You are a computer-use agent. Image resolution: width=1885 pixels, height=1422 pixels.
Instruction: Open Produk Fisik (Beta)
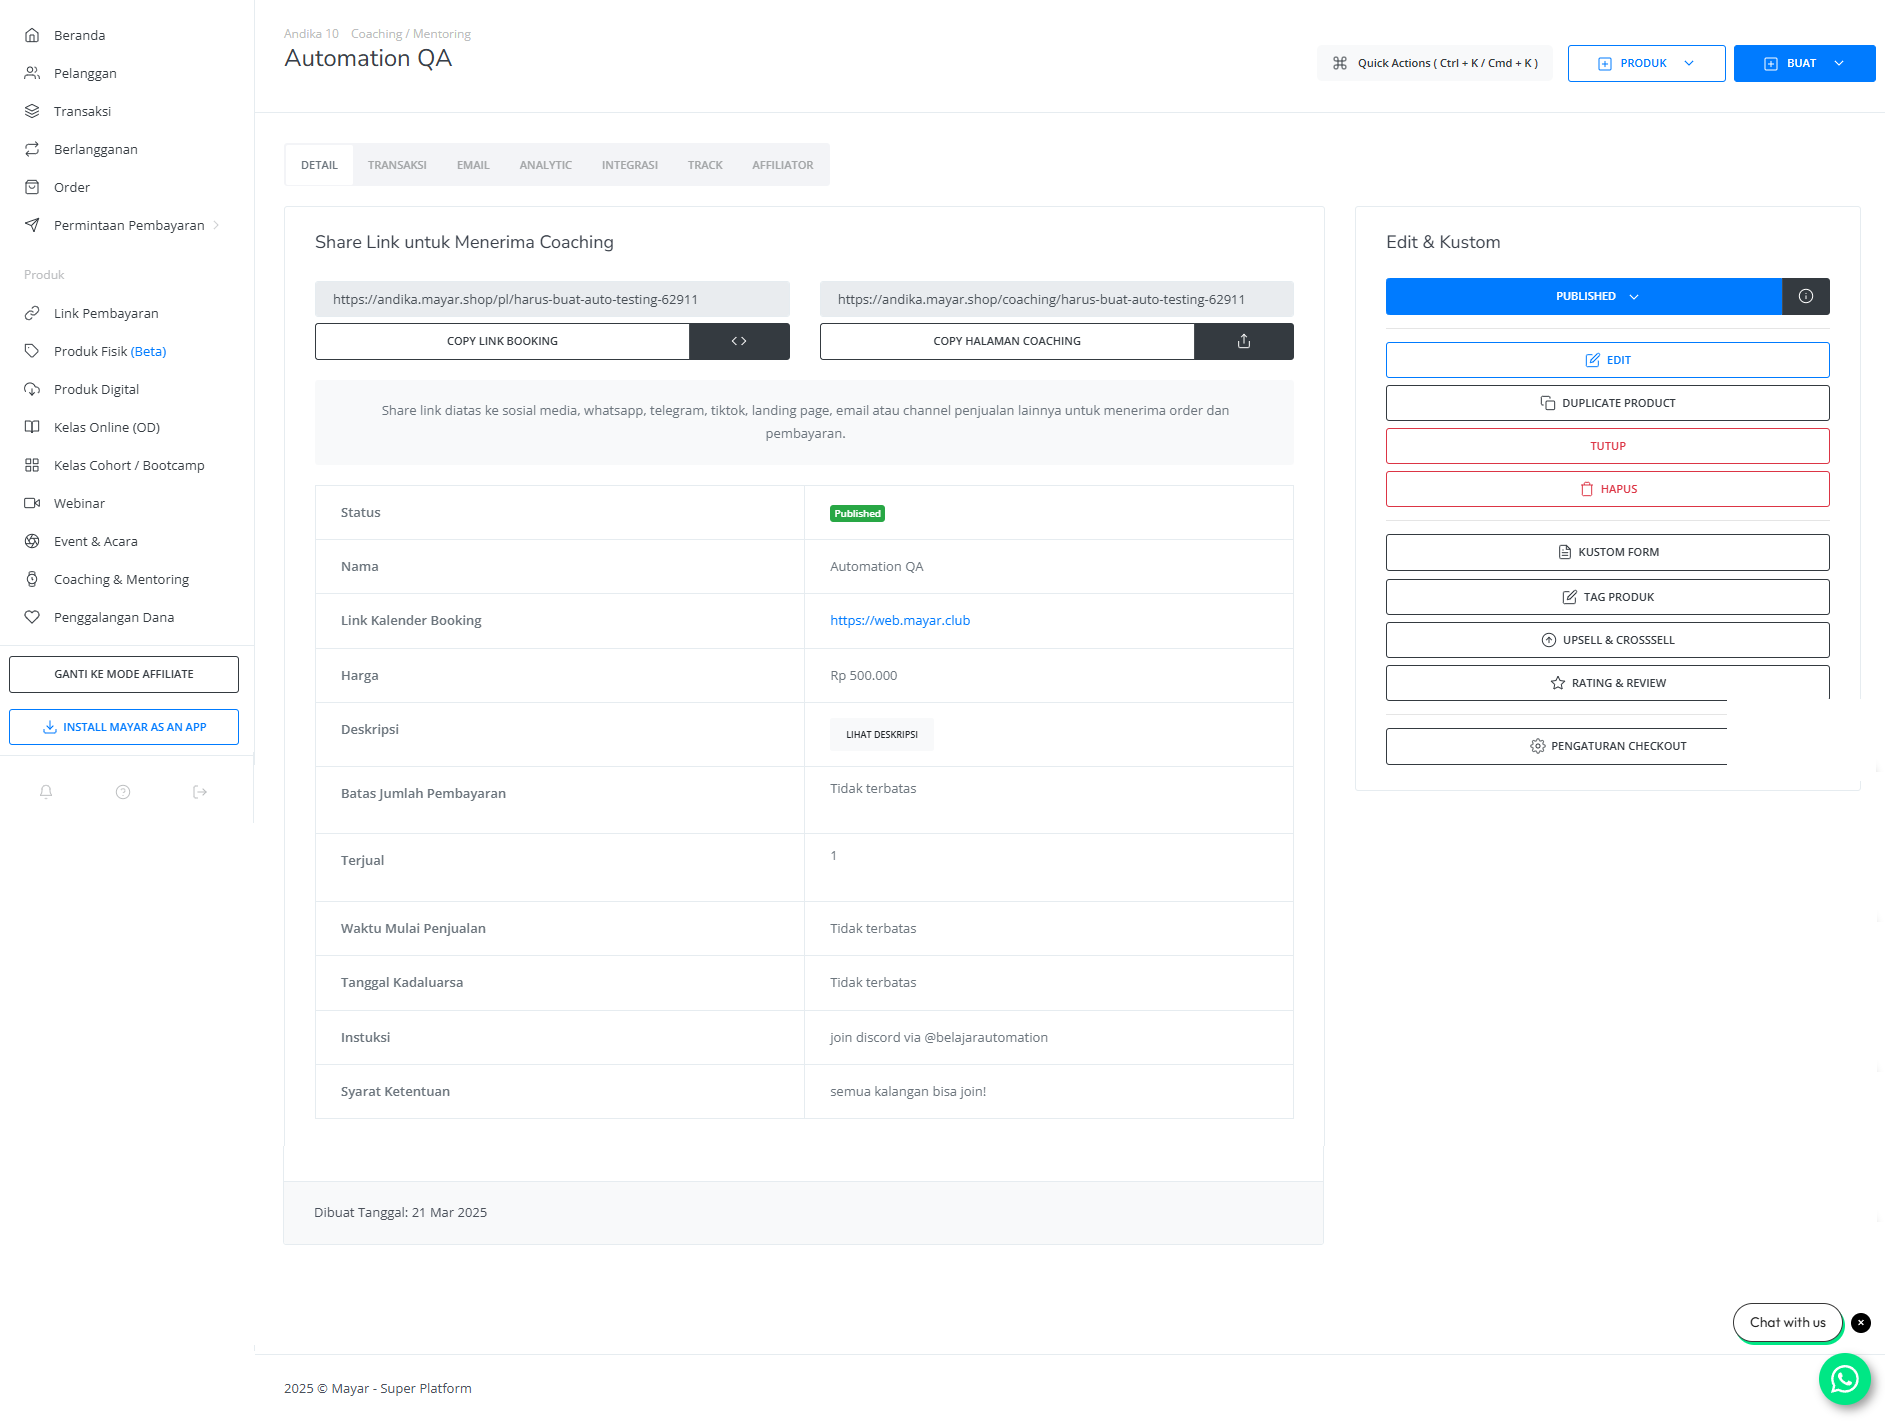pos(110,351)
